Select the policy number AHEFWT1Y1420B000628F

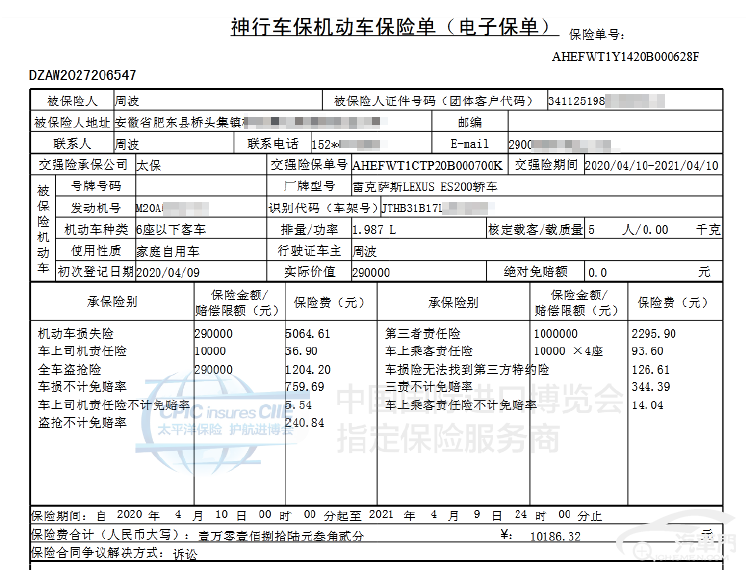coord(625,57)
